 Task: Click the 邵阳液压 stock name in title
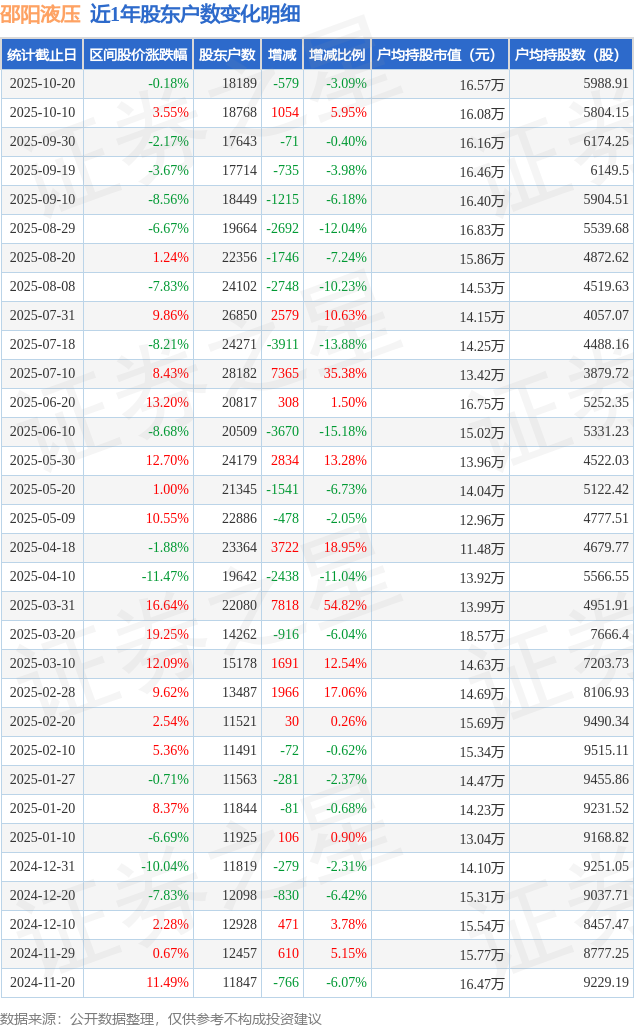tap(41, 14)
